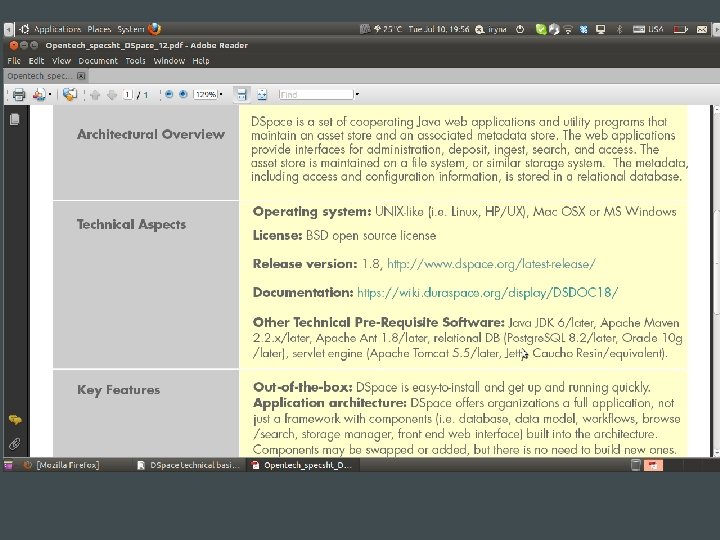Click the vertical scrollbar of the document

(x=716, y=262)
